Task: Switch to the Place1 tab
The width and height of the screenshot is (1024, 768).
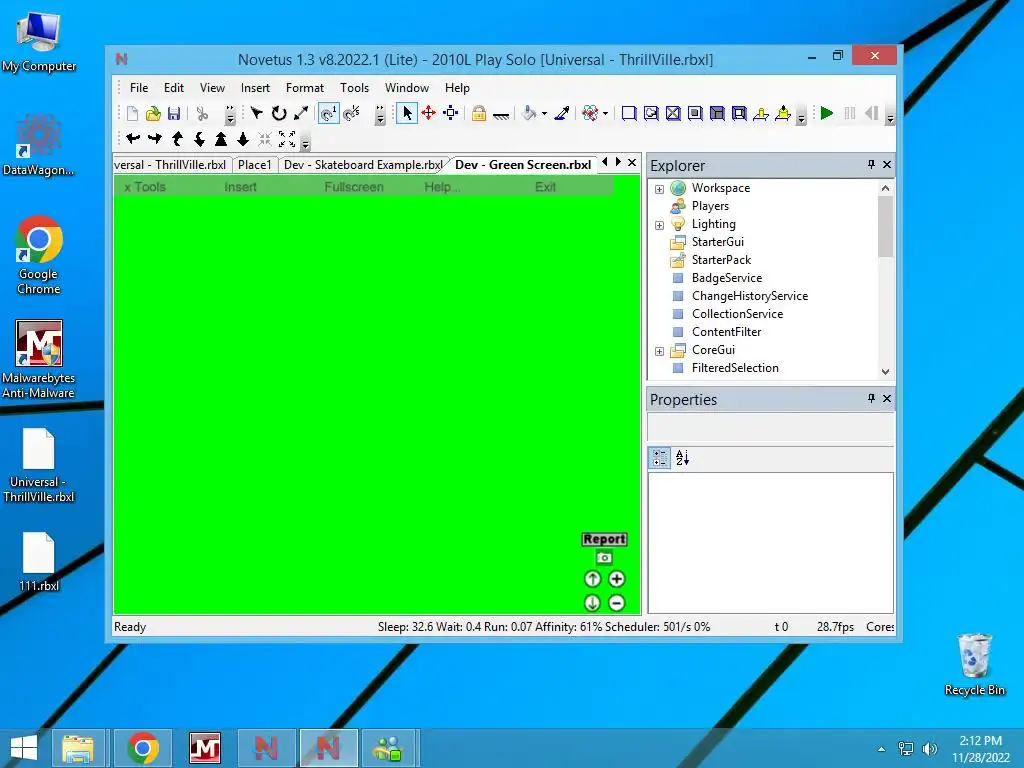Action: point(254,165)
